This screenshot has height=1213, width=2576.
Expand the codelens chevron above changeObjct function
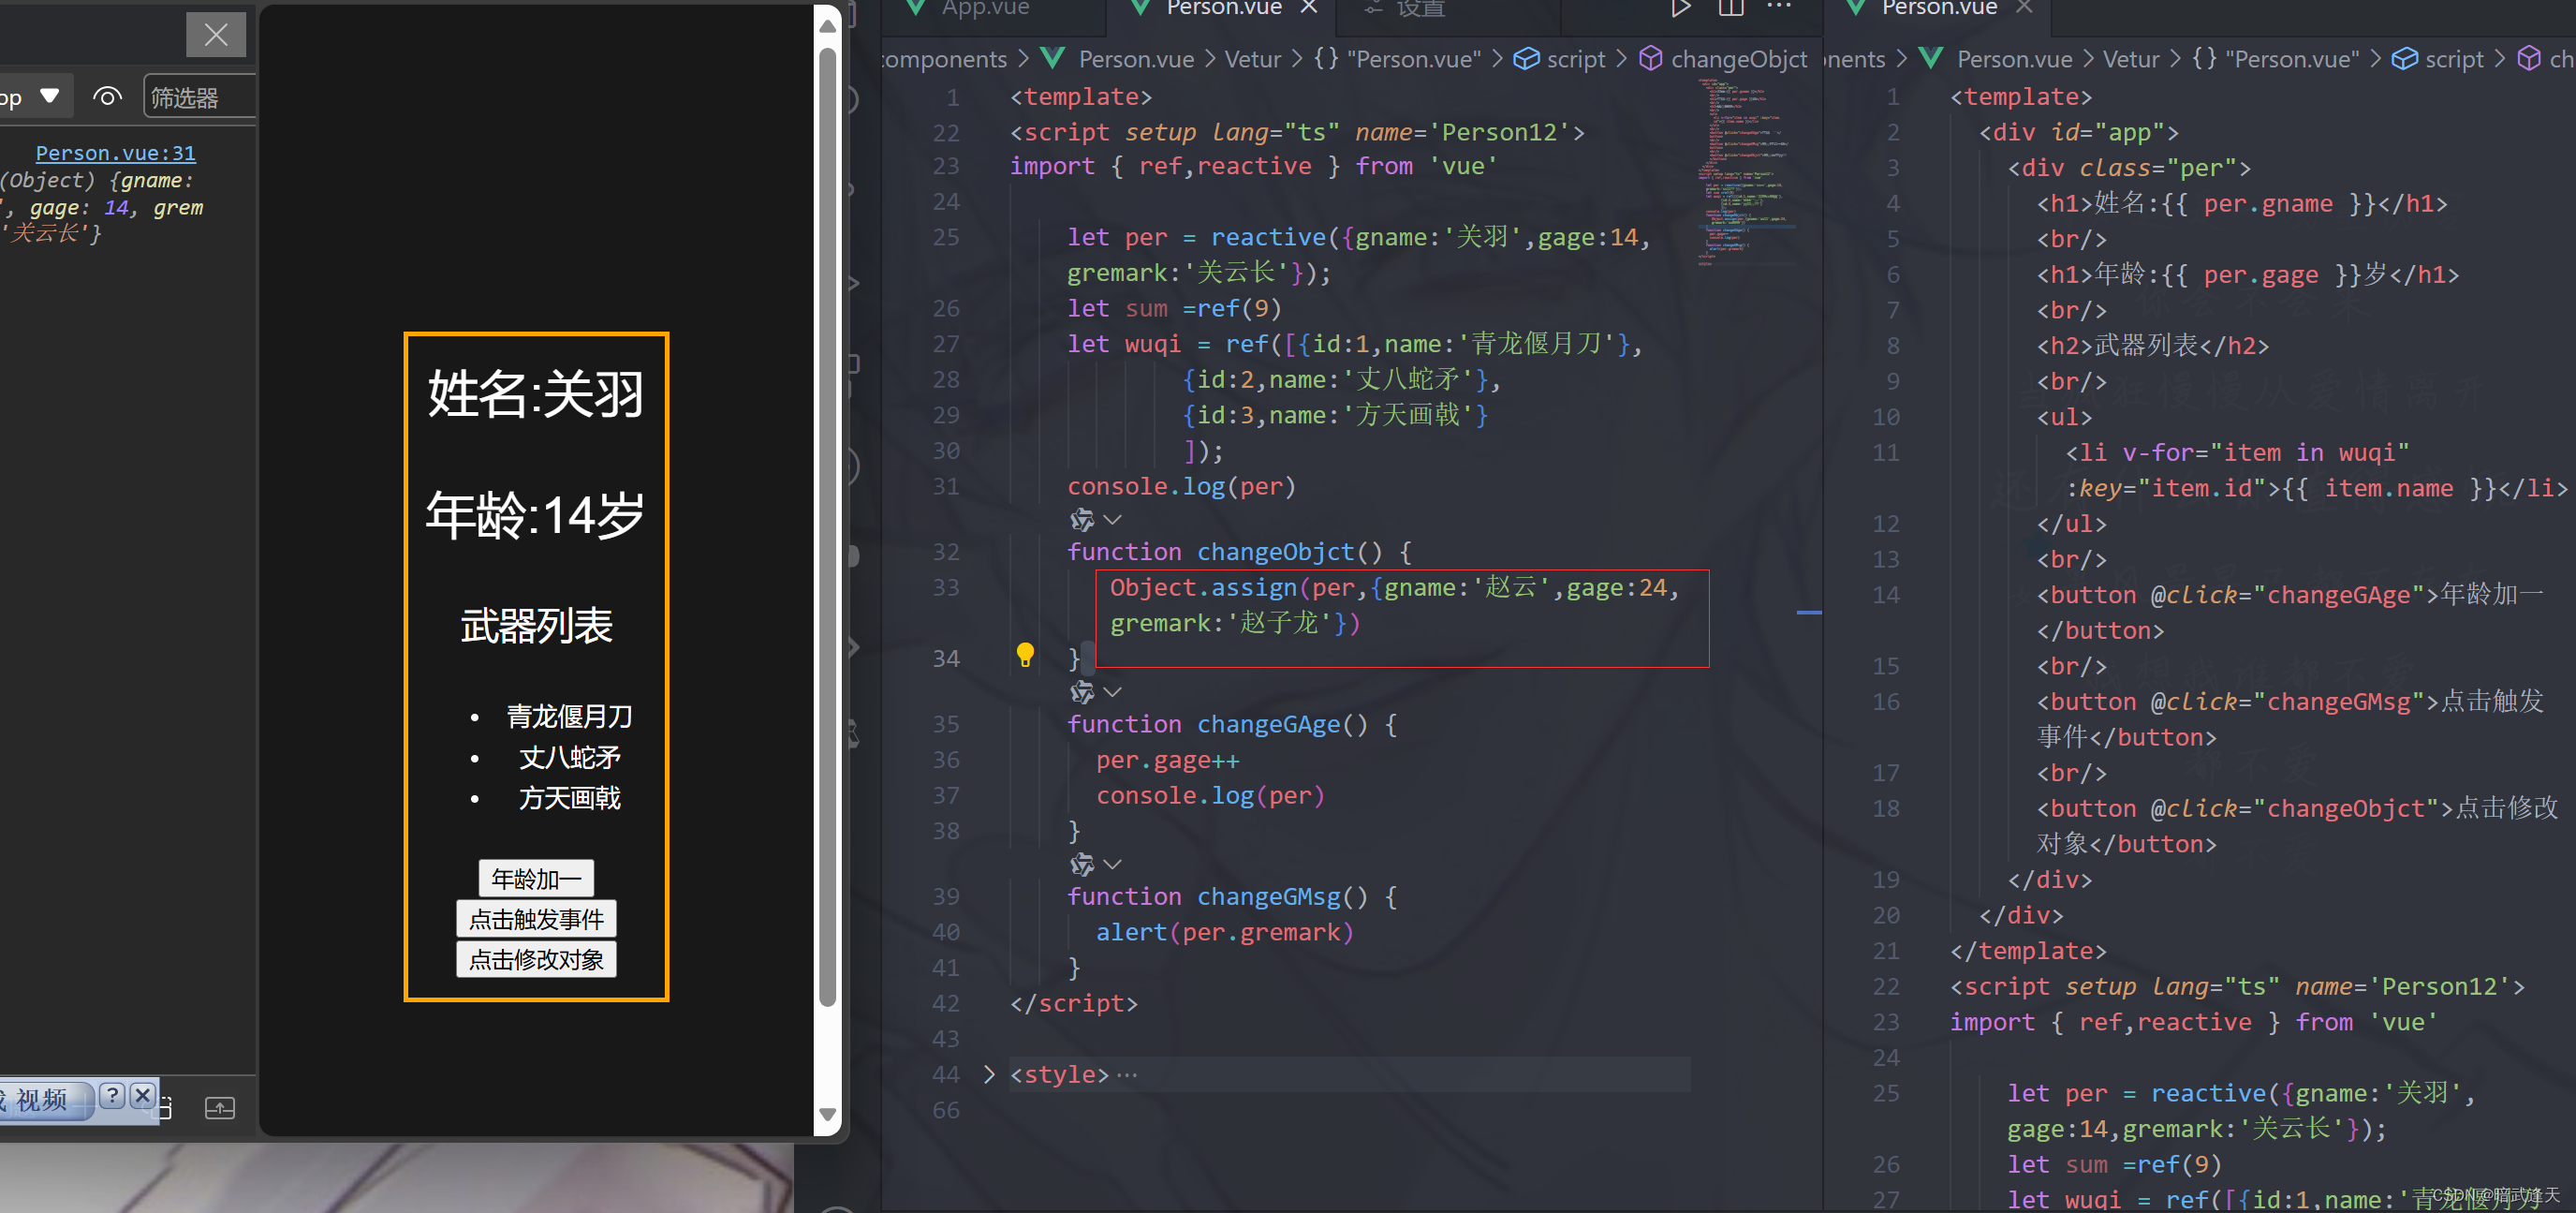pos(1112,520)
